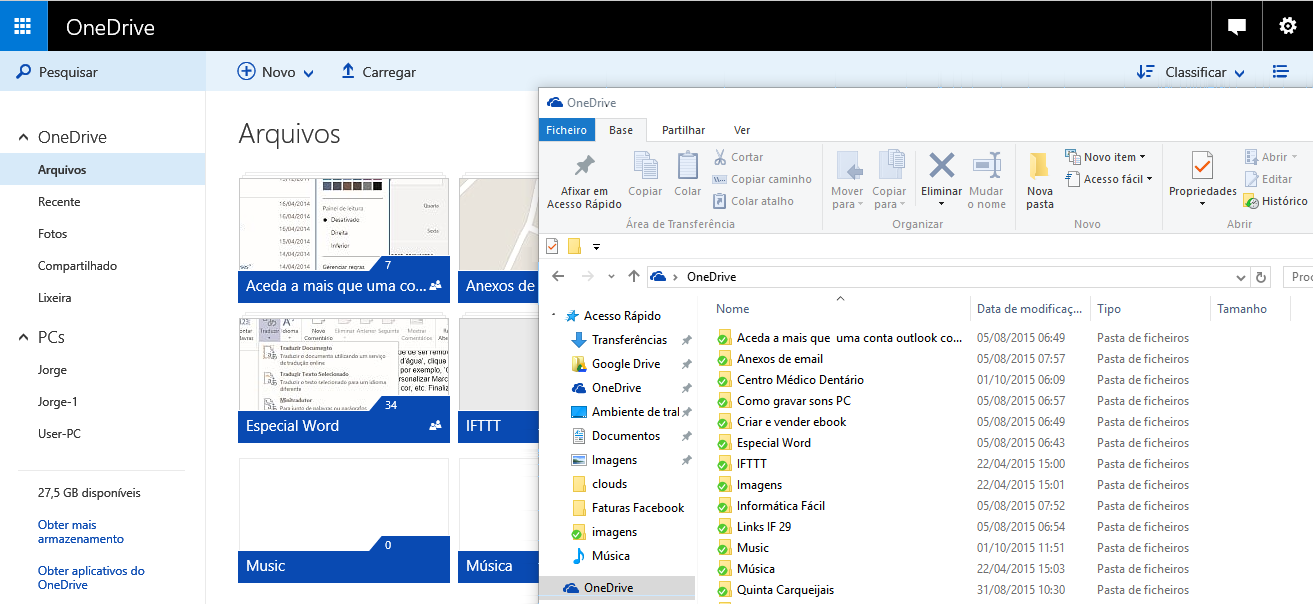Screen dimensions: 1313x604
Task: Open the app launcher waffle icon
Action: tap(23, 26)
